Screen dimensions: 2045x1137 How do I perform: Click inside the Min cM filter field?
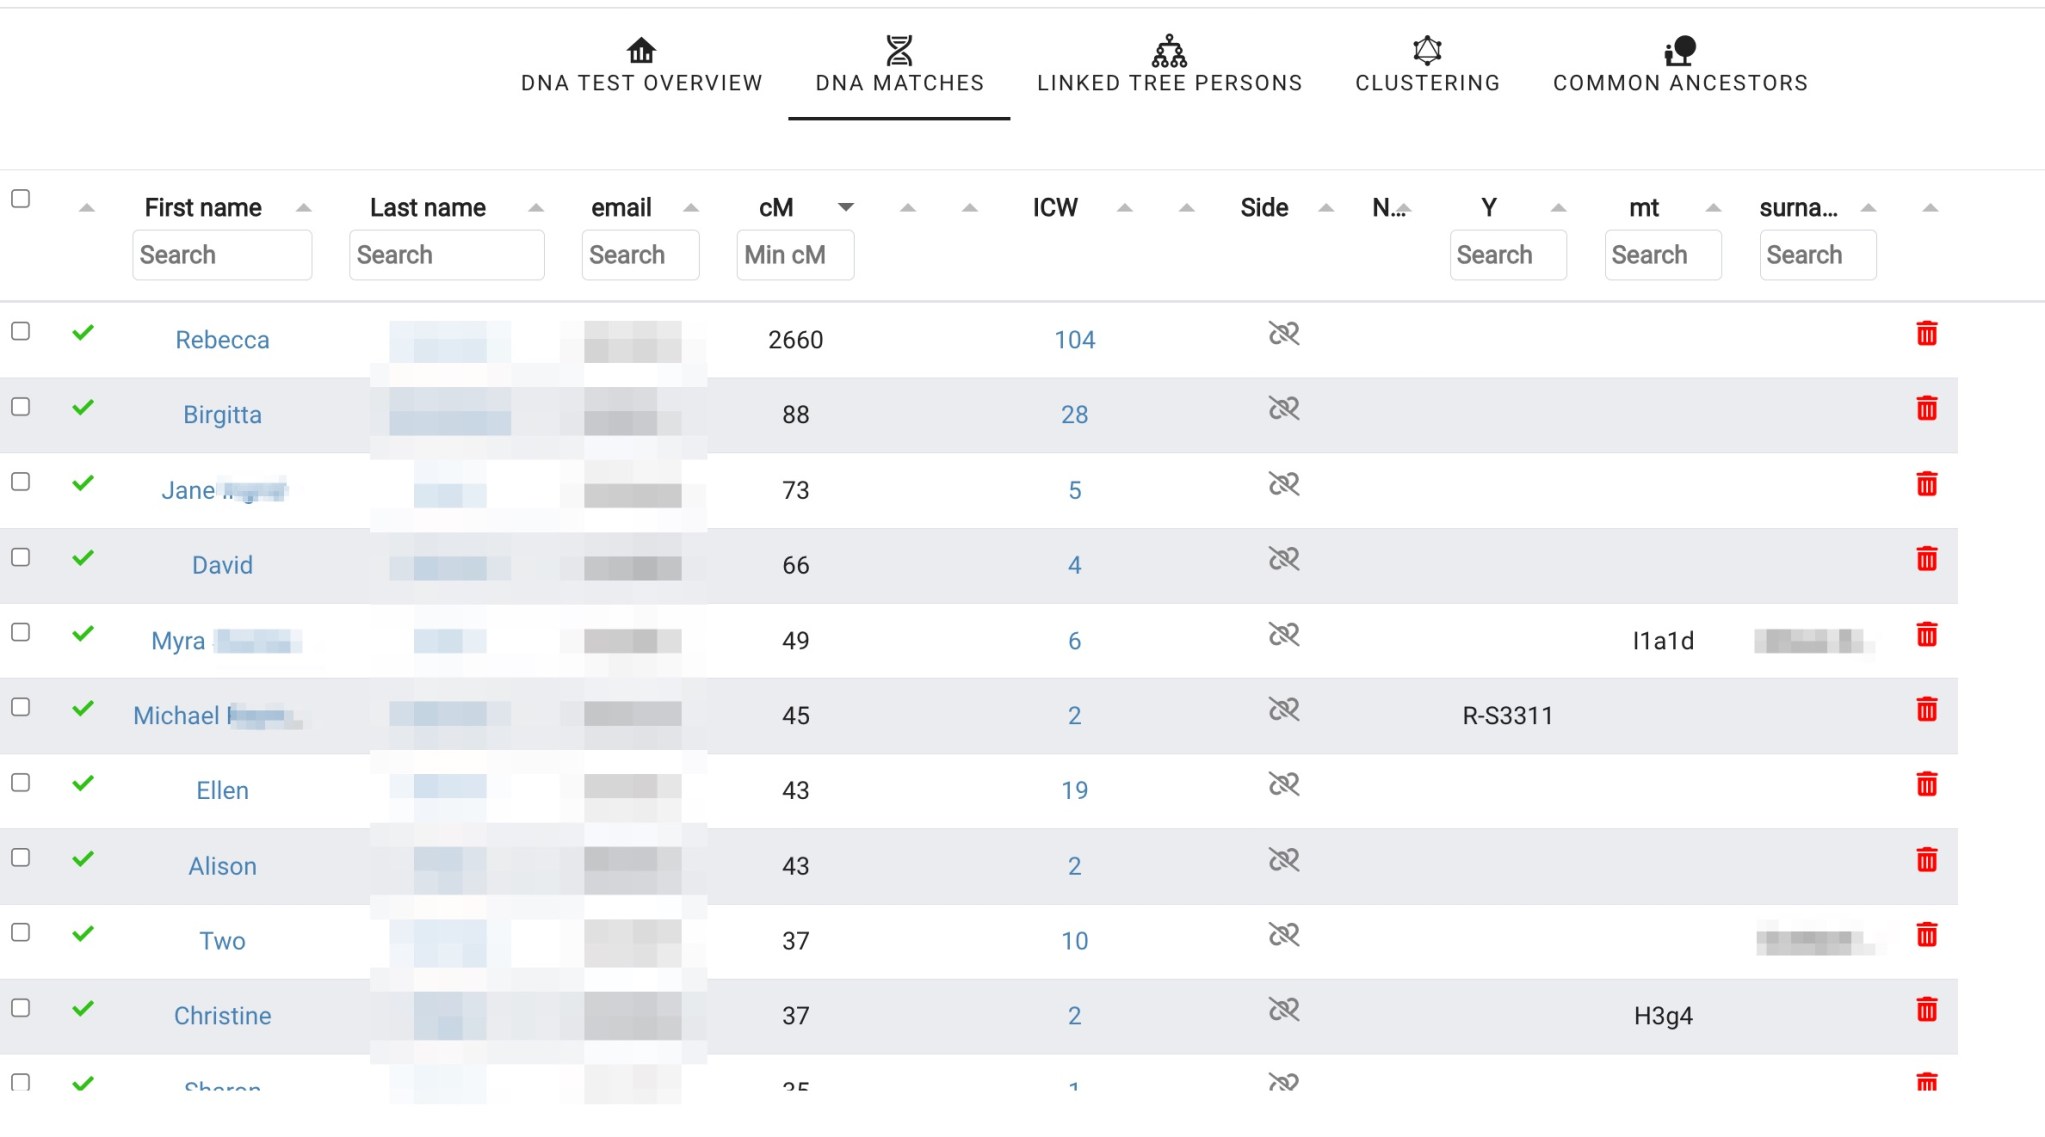[x=794, y=255]
